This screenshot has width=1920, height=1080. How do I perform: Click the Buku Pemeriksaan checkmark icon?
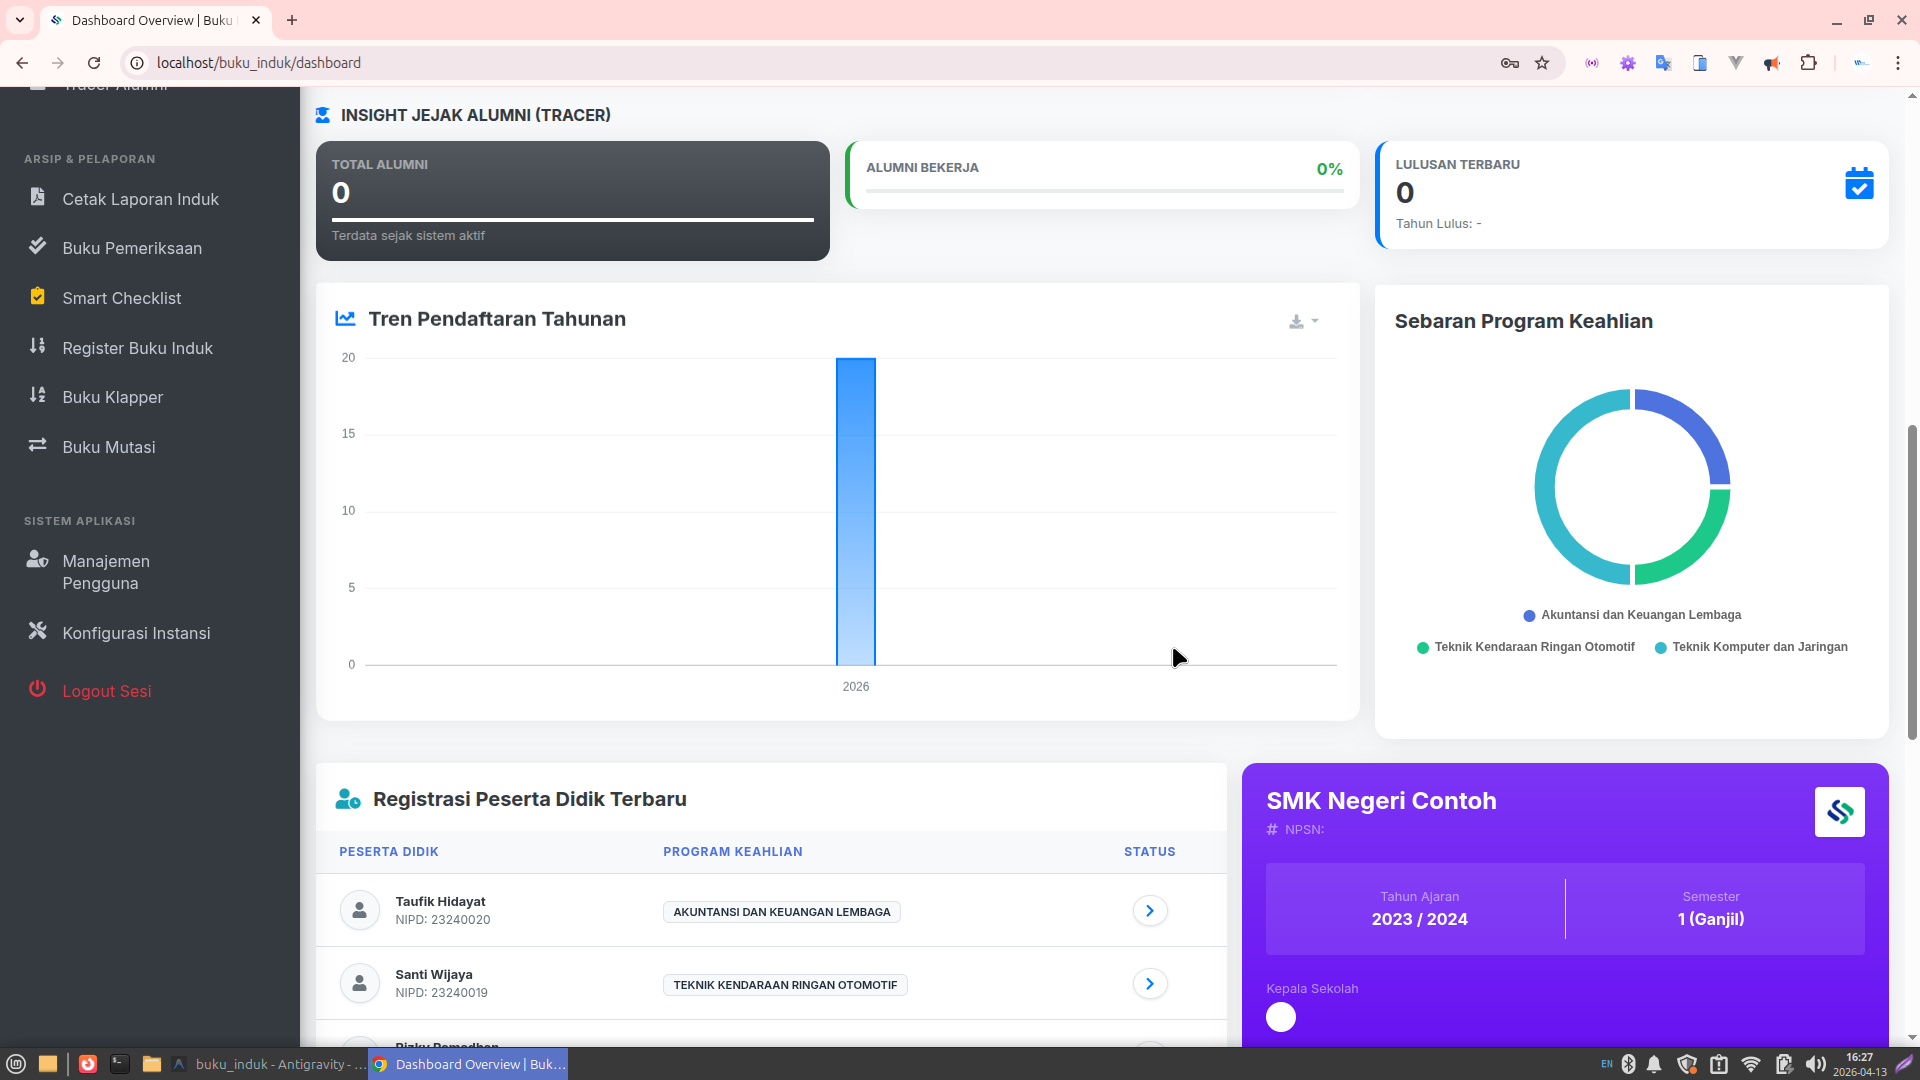(37, 246)
